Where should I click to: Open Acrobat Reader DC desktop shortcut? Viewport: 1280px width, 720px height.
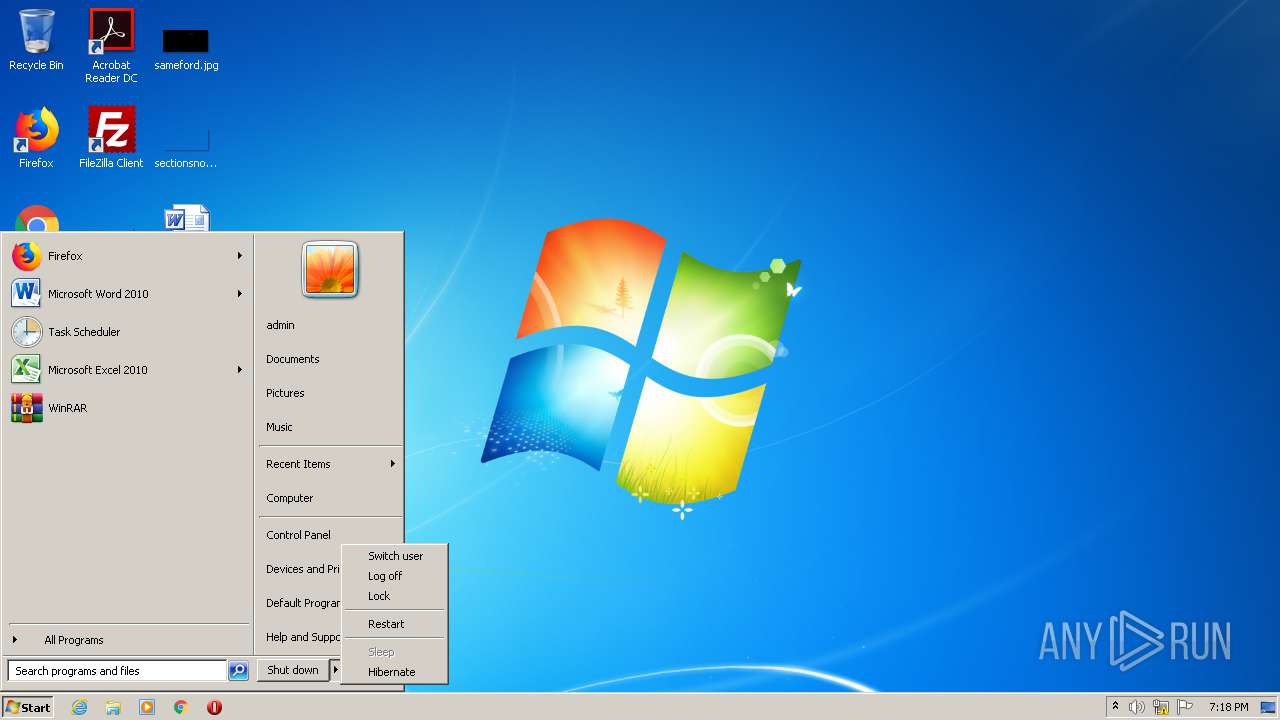coord(111,46)
